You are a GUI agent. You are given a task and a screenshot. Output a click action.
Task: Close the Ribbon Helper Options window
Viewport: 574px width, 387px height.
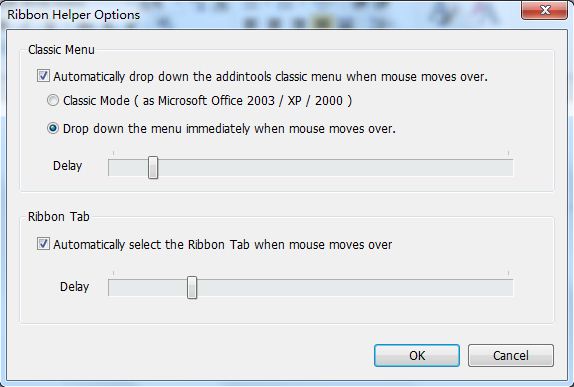point(544,10)
